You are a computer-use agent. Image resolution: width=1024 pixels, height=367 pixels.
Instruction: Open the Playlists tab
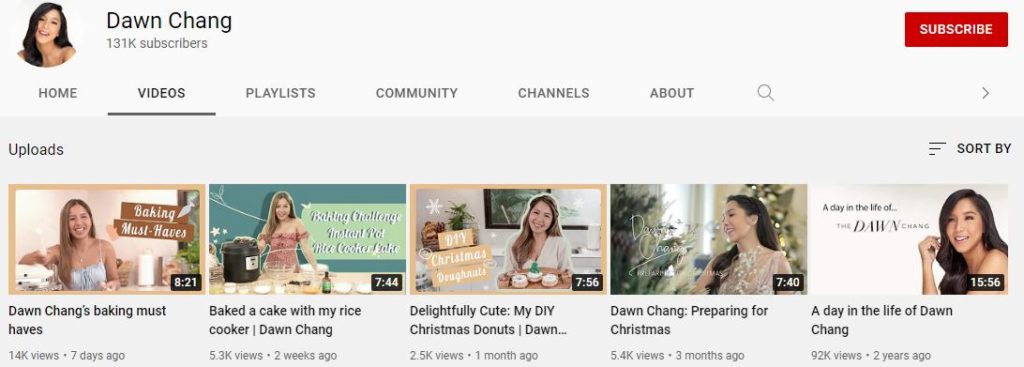tap(280, 93)
